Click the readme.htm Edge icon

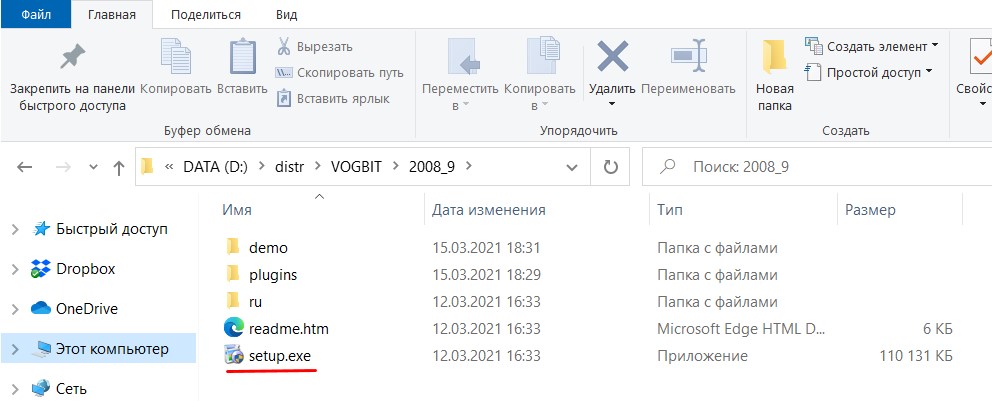pos(233,328)
